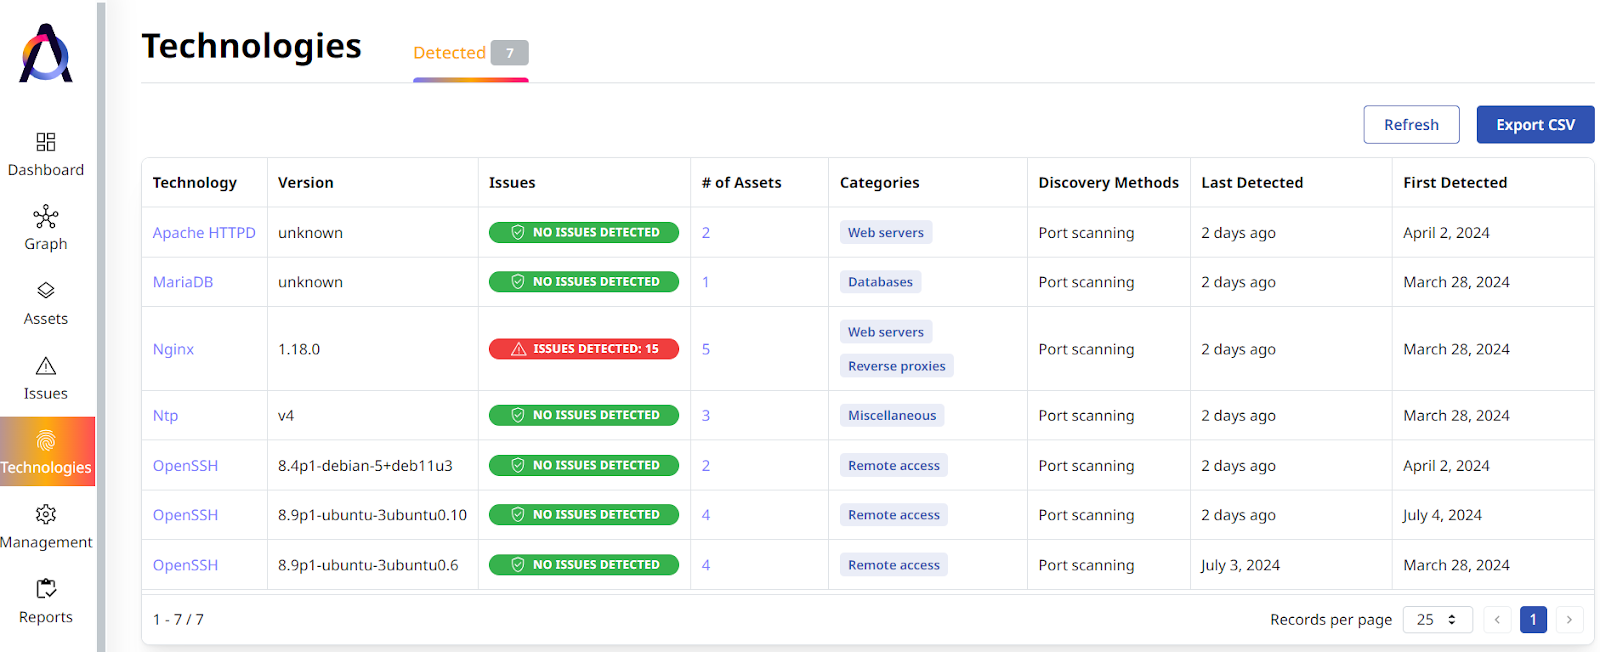Export the table as CSV
This screenshot has height=652, width=1600.
click(1535, 125)
